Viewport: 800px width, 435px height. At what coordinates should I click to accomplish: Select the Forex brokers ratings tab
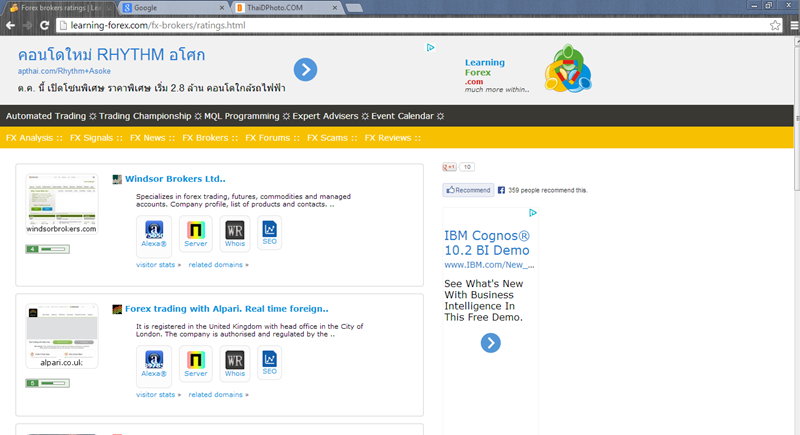[x=60, y=8]
